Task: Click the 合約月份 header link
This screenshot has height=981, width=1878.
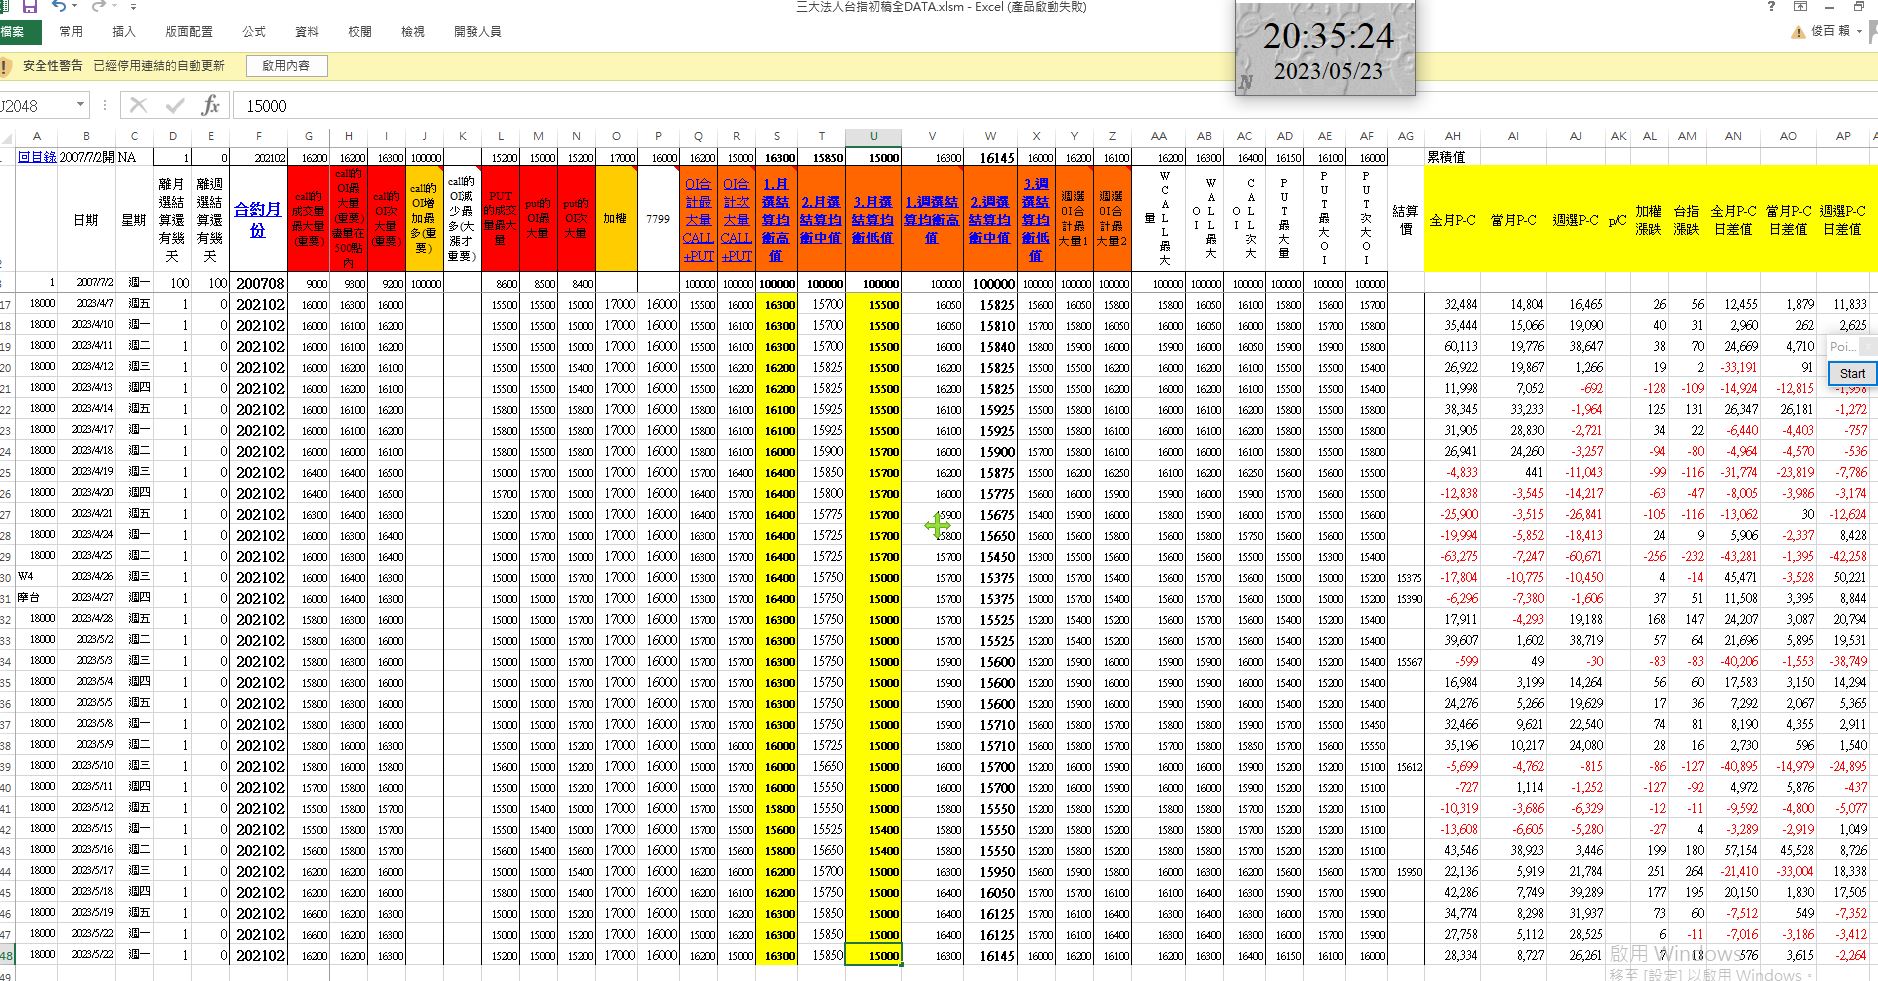Action: pyautogui.click(x=258, y=219)
